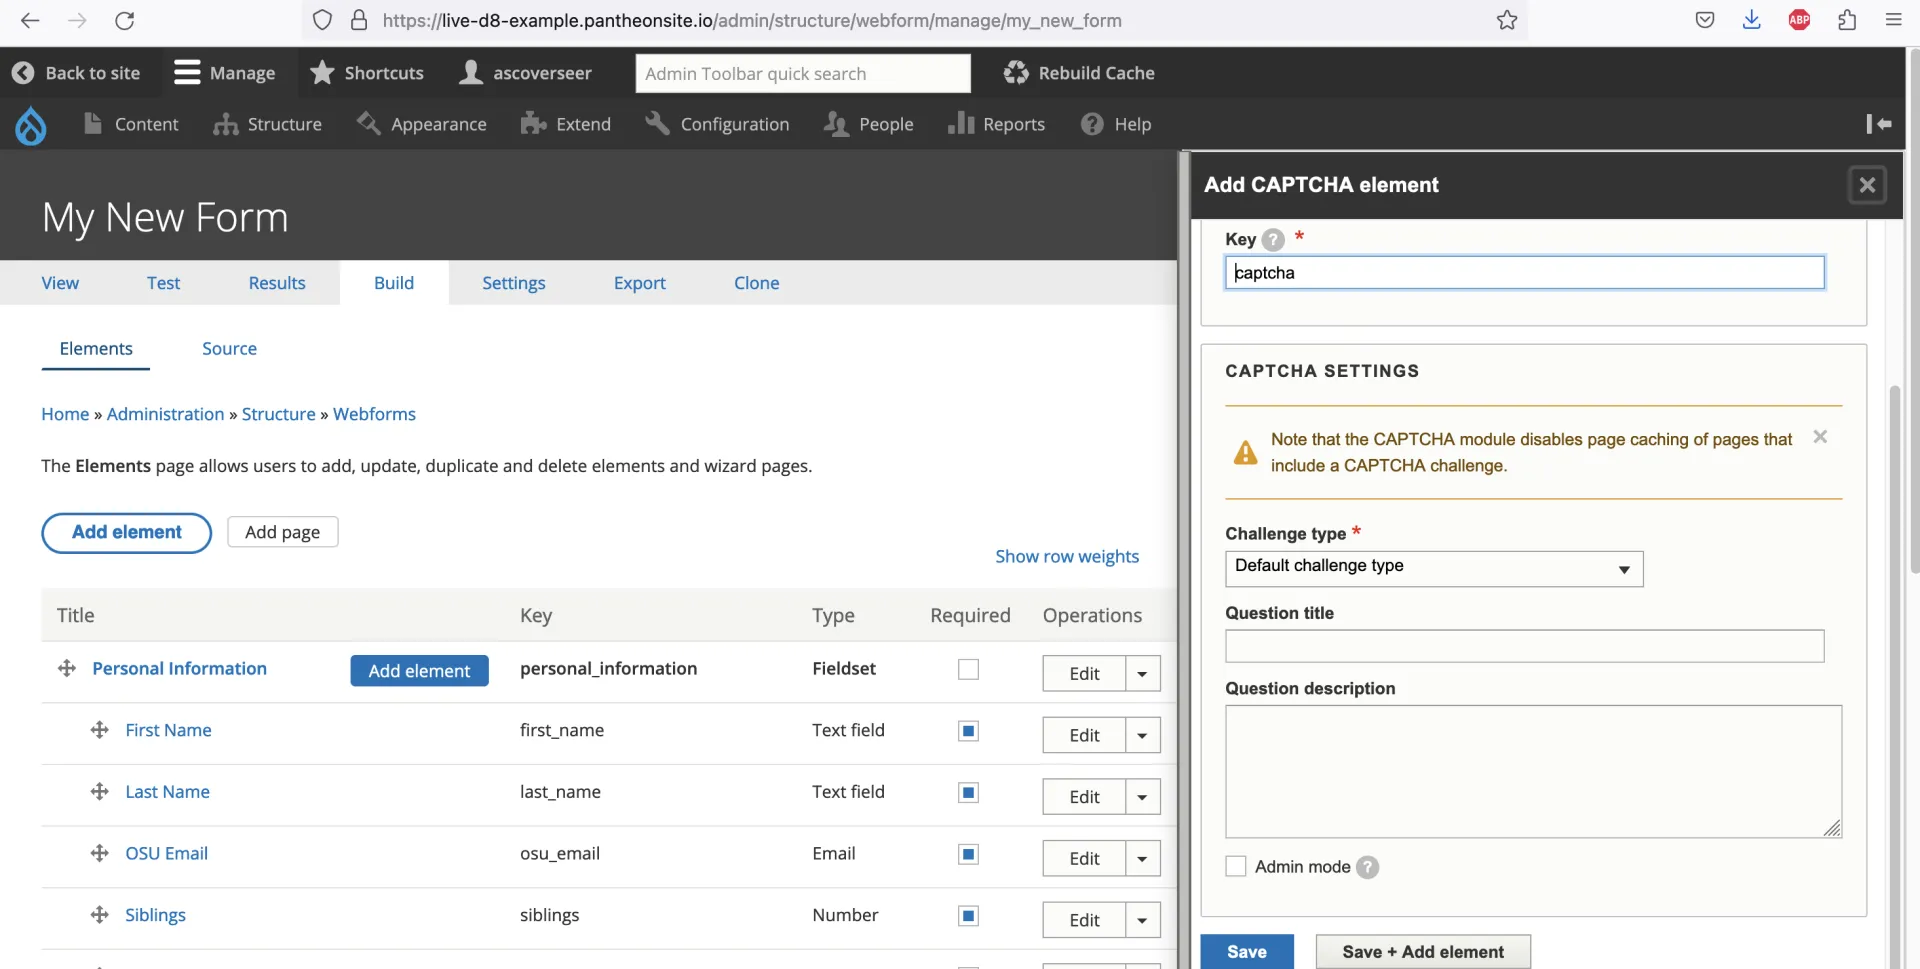
Task: Expand operations dropdown for First Name
Action: point(1143,736)
